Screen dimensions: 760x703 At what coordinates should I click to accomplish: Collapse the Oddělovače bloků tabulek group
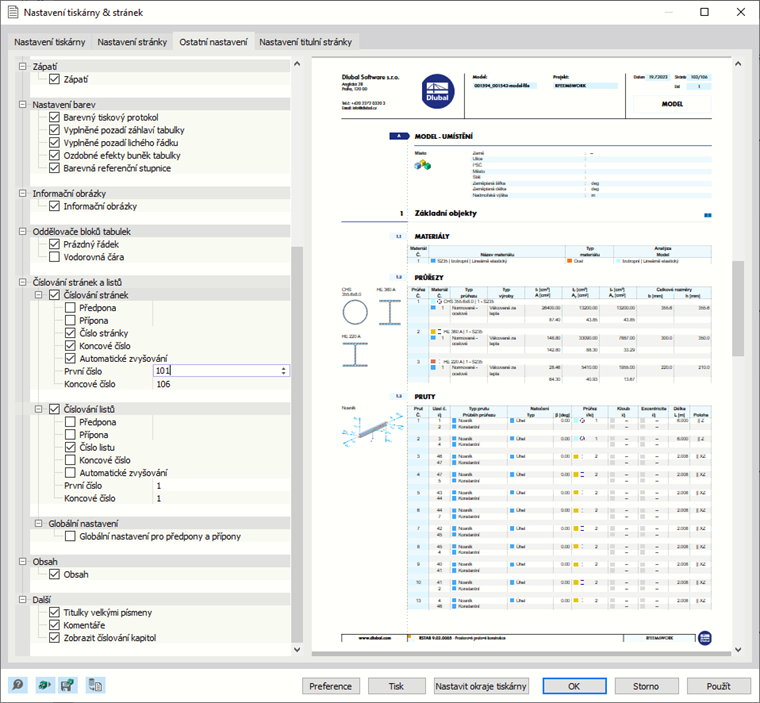coord(22,231)
